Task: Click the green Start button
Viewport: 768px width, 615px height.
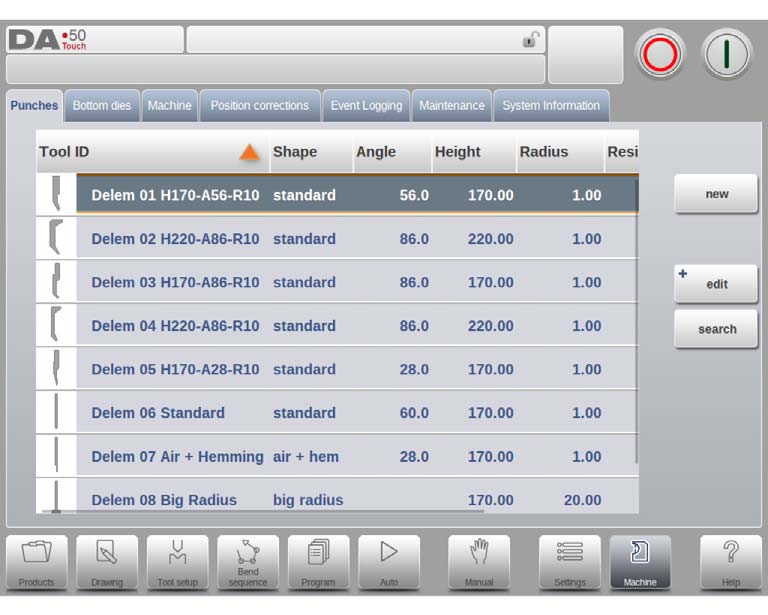Action: pyautogui.click(x=726, y=54)
